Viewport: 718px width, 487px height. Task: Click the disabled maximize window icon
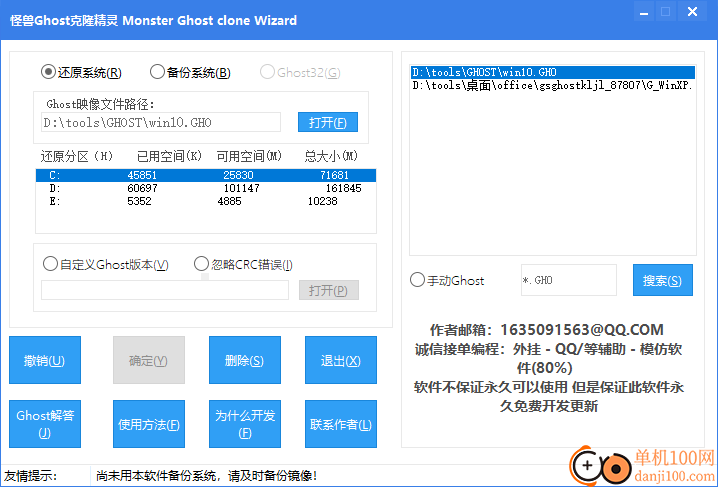(x=666, y=12)
